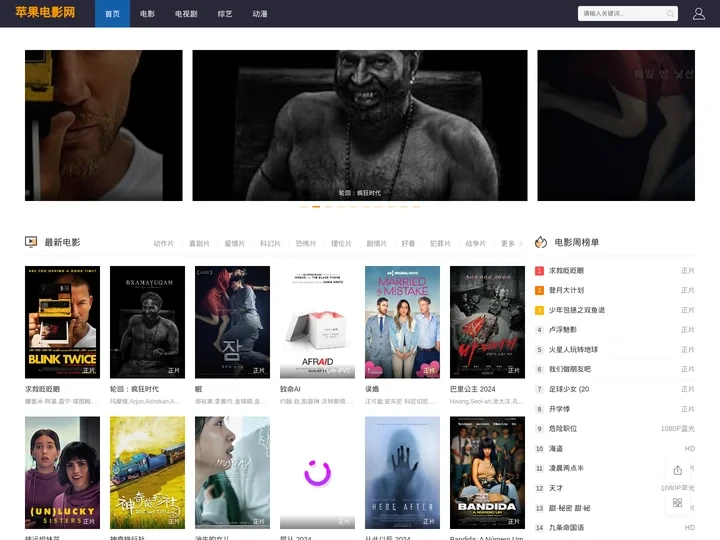
Task: Open the AFRAID movie poster
Action: [x=317, y=322]
